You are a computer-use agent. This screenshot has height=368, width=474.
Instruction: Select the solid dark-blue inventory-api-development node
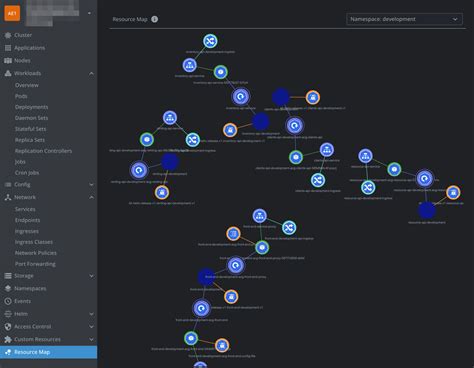click(x=261, y=121)
